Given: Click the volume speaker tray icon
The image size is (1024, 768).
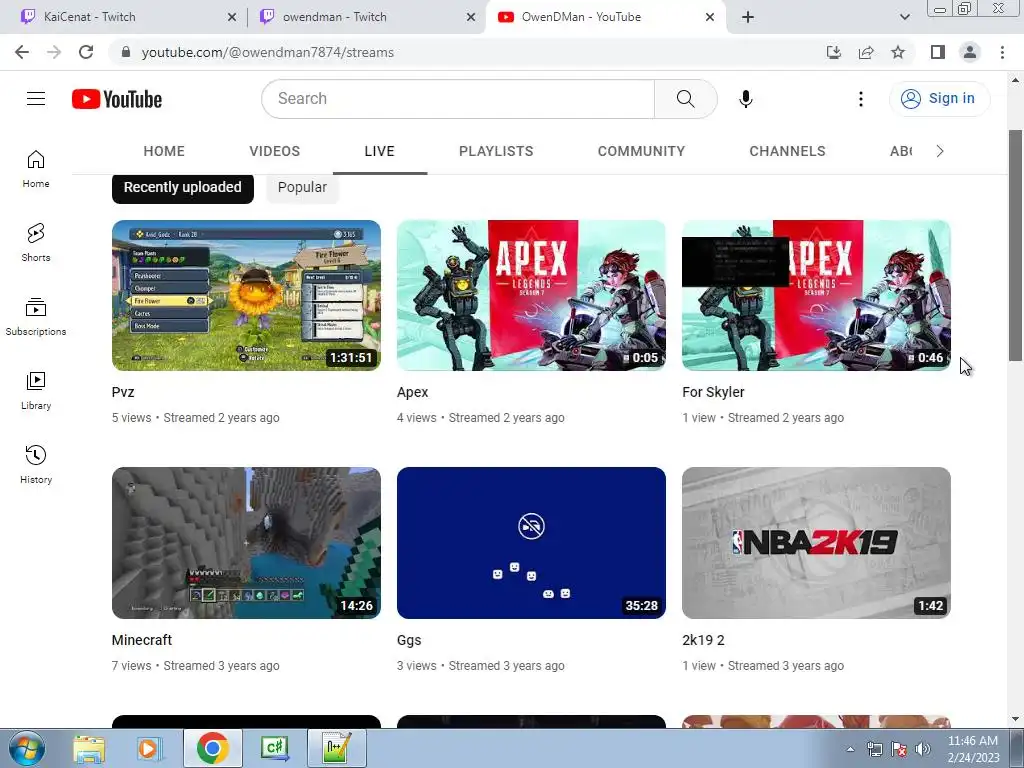Looking at the screenshot, I should pyautogui.click(x=923, y=749).
